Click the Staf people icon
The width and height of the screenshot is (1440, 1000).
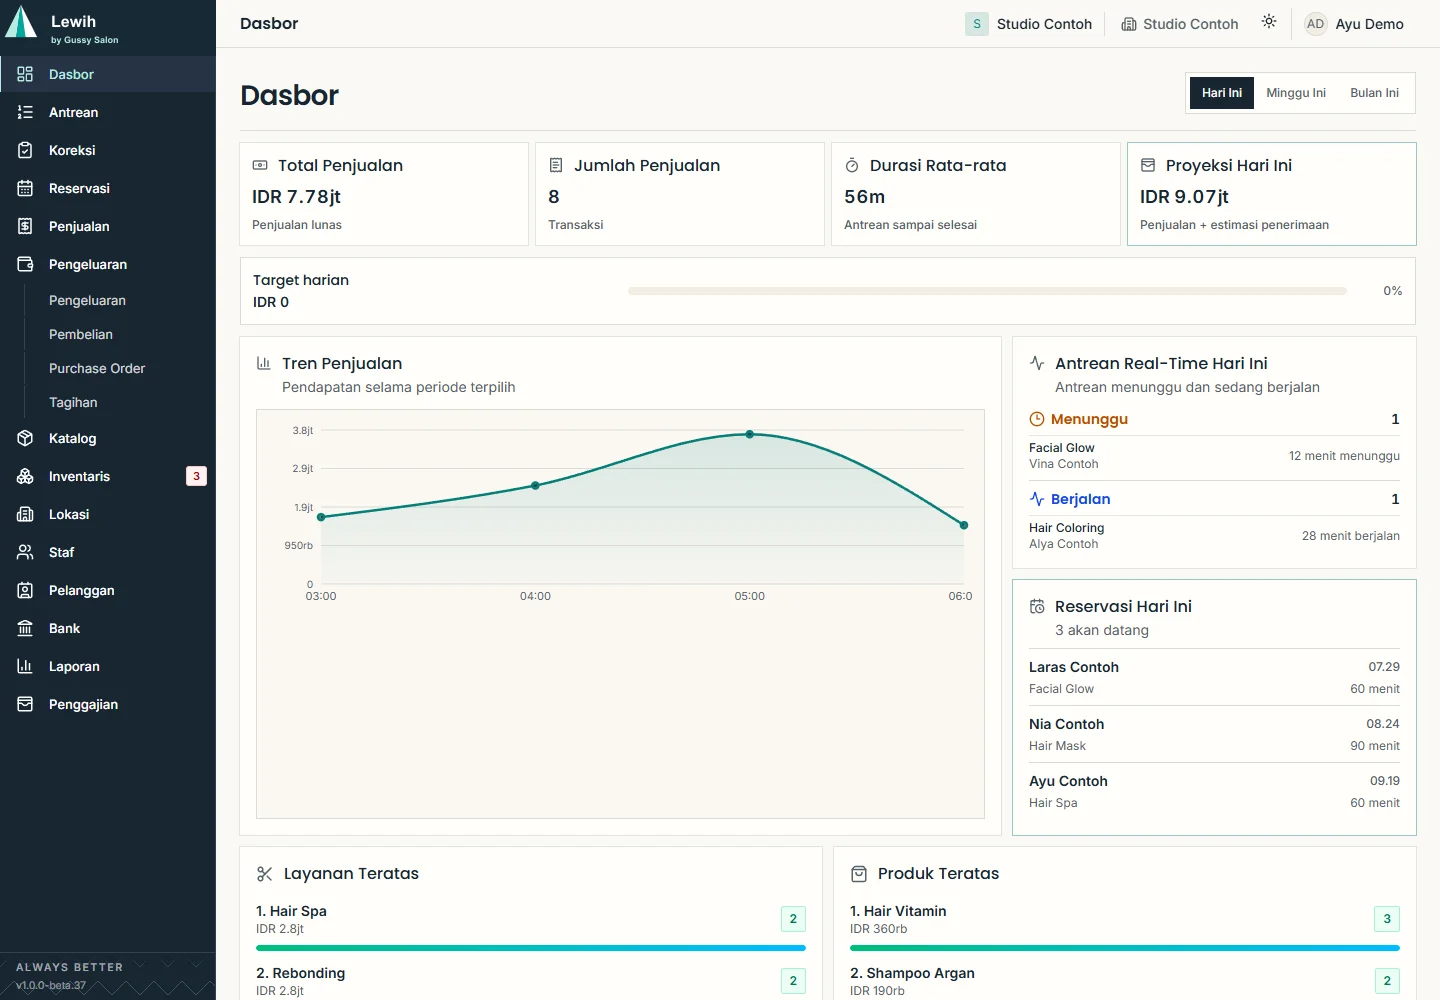(x=25, y=552)
